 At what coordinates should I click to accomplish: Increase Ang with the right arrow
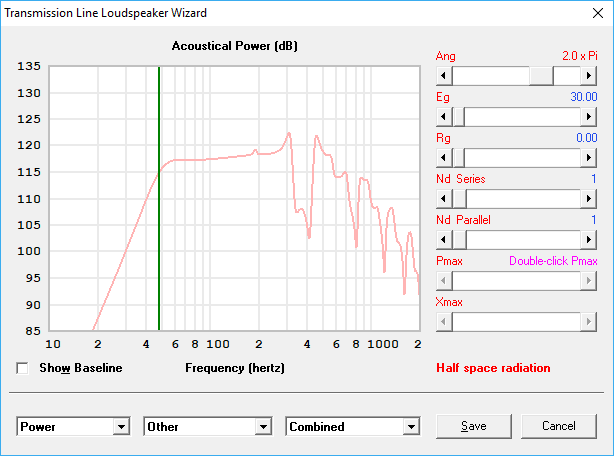pos(588,76)
